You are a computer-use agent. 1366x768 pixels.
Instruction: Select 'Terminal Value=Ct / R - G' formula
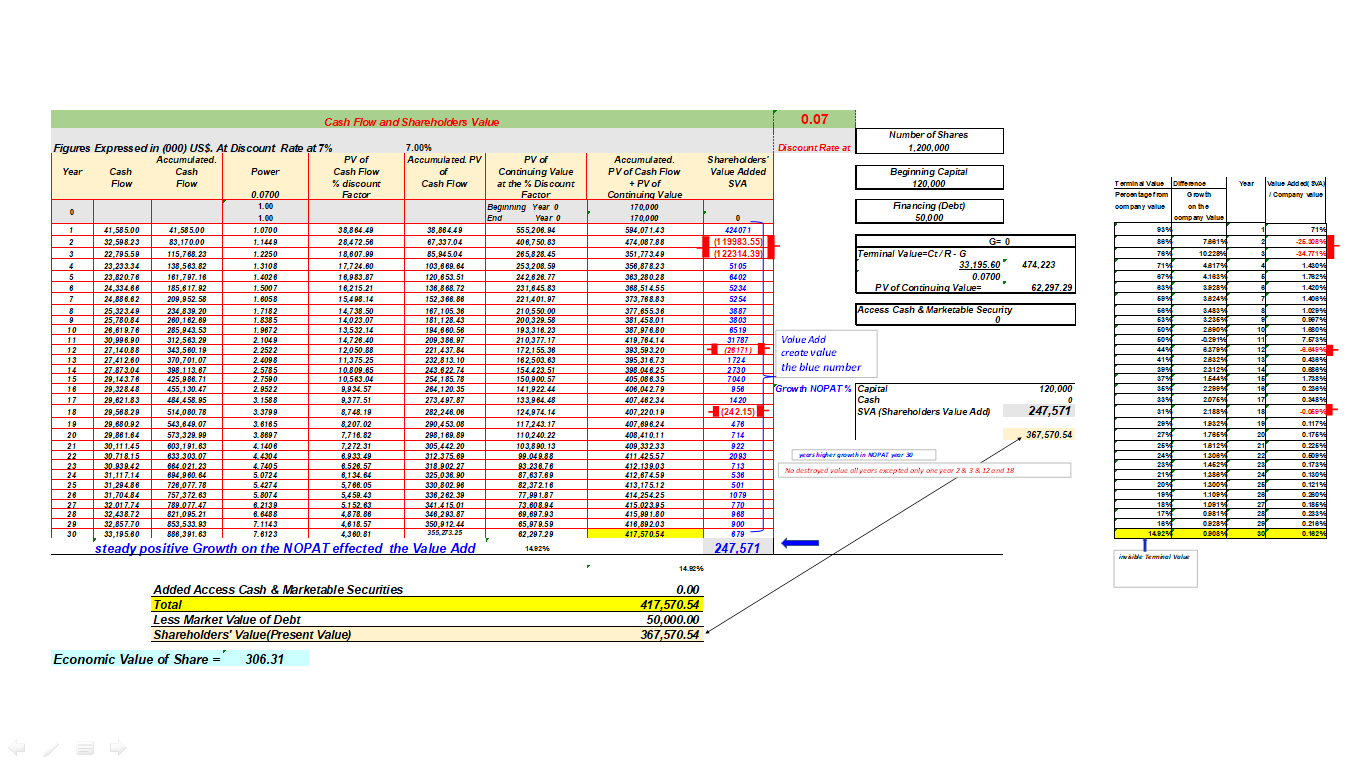(912, 254)
